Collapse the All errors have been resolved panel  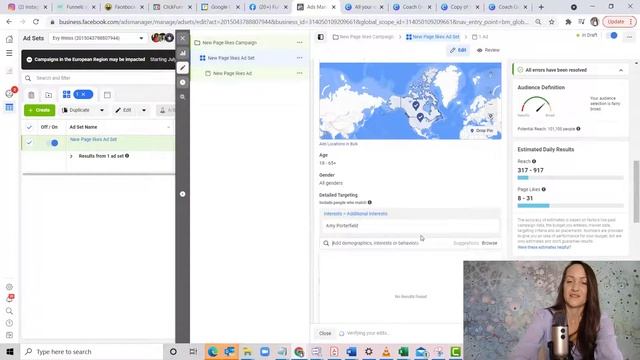(621, 70)
